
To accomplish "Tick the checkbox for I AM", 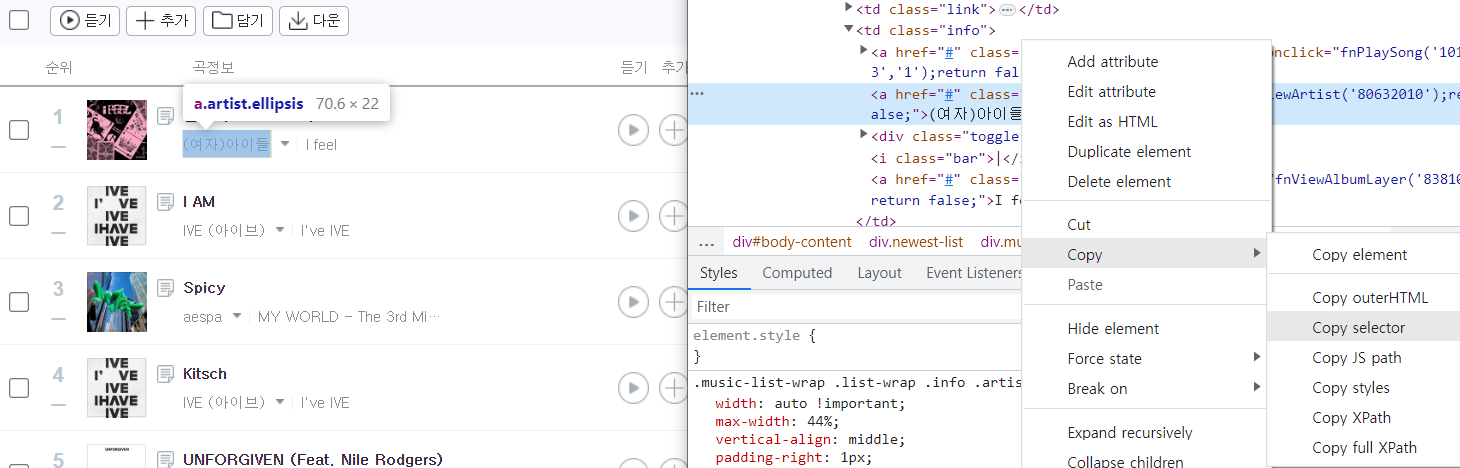I will (x=19, y=216).
